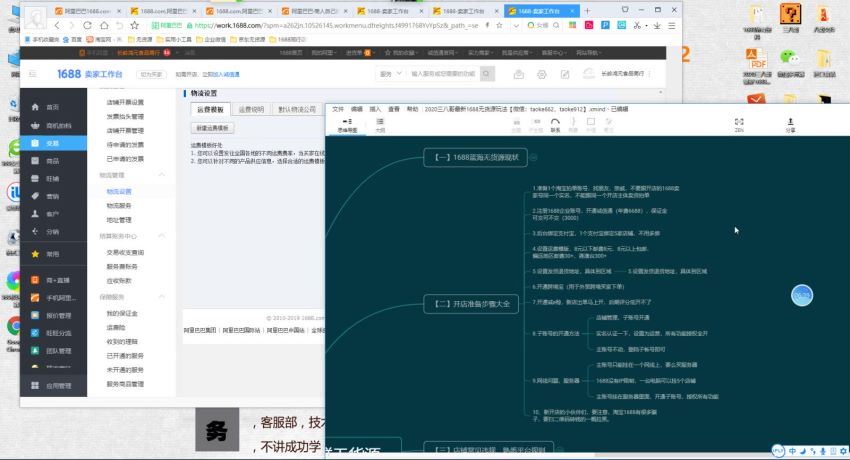Focus the 1688 header search input
The image size is (850, 460).
(443, 74)
